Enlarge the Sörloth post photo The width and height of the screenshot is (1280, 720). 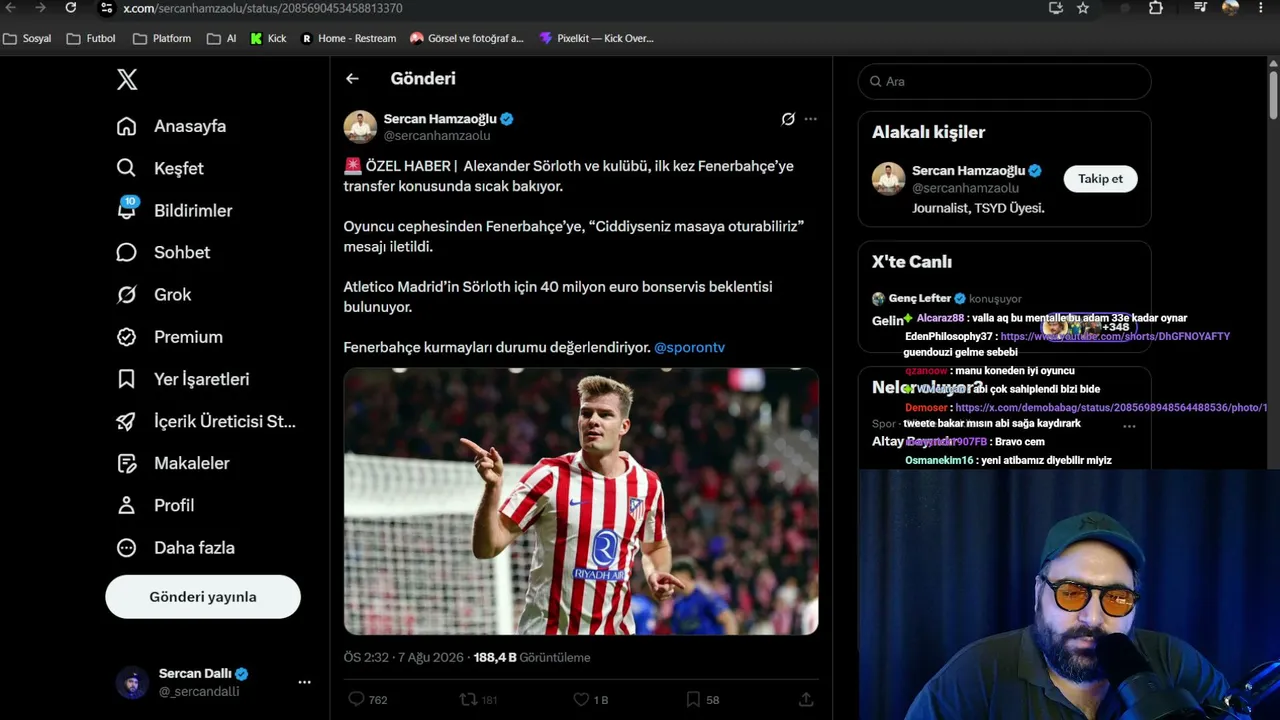[x=581, y=502]
